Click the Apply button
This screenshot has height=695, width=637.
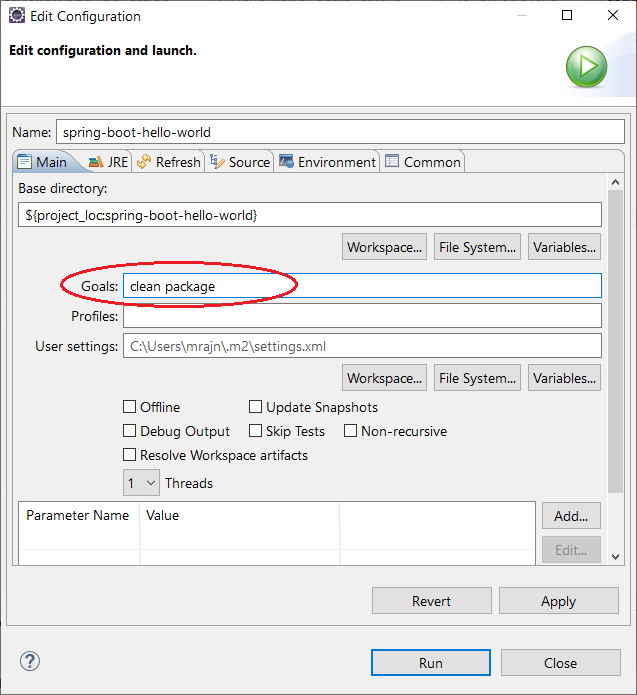point(559,601)
